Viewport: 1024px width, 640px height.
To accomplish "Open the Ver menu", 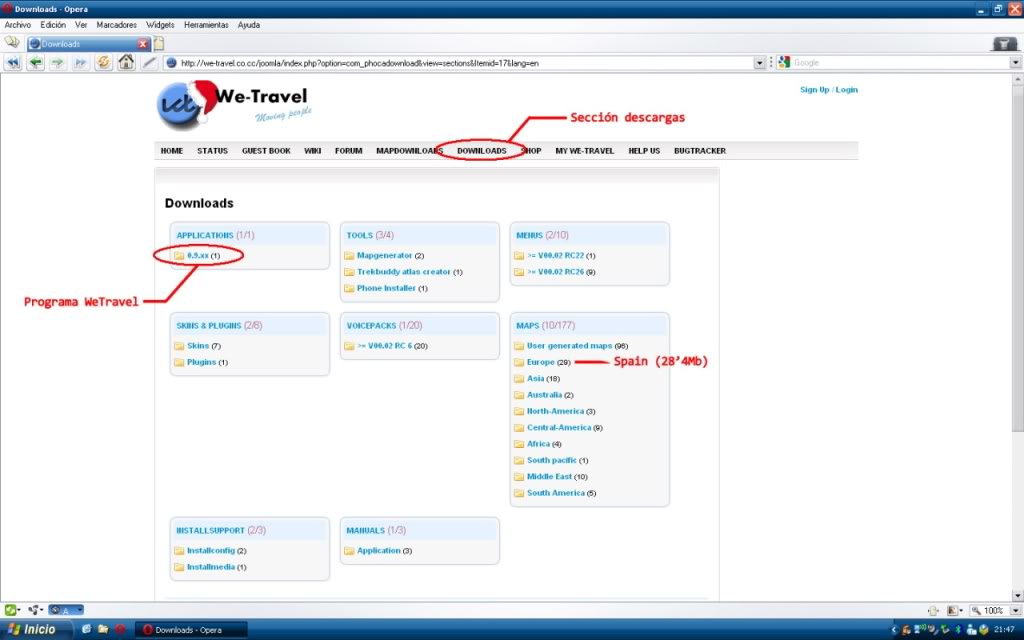I will (x=81, y=25).
